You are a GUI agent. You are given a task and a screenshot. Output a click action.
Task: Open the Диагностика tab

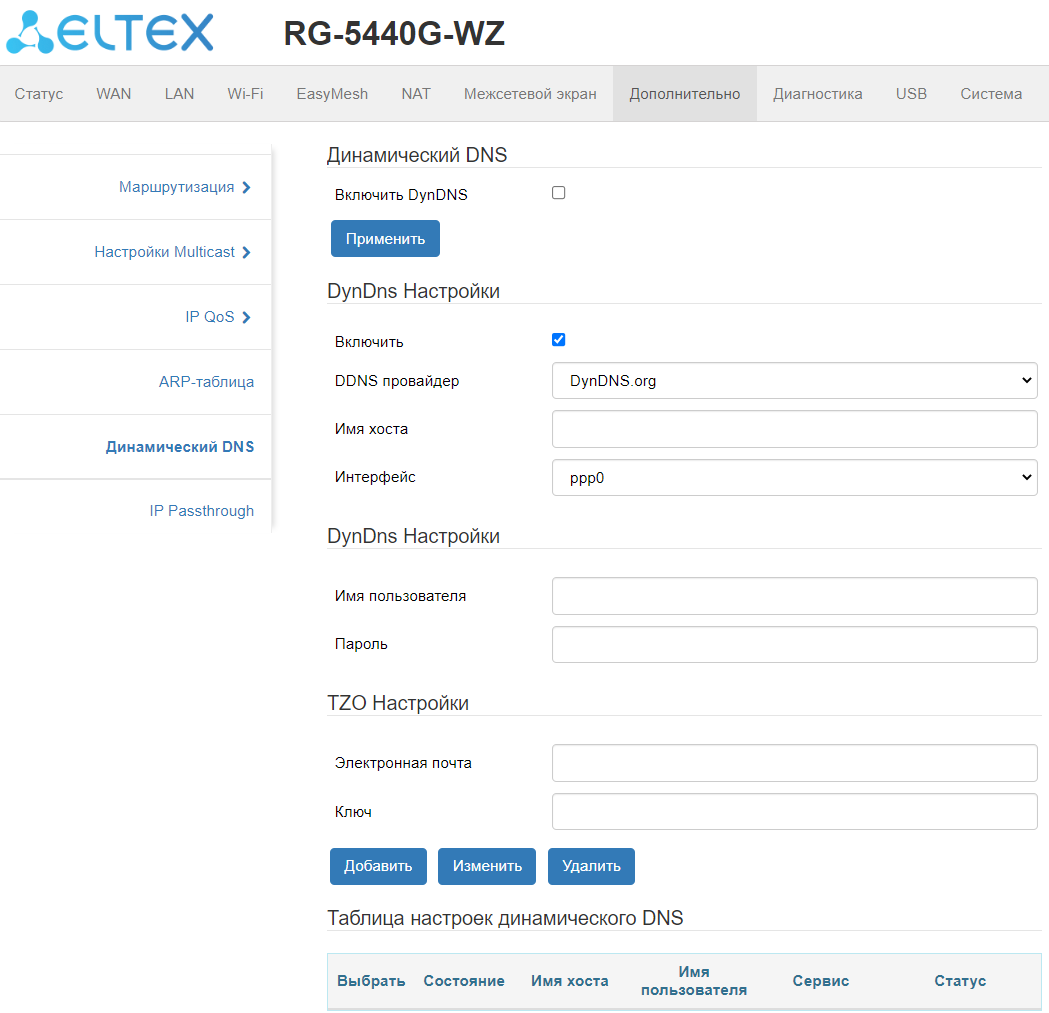click(x=818, y=94)
